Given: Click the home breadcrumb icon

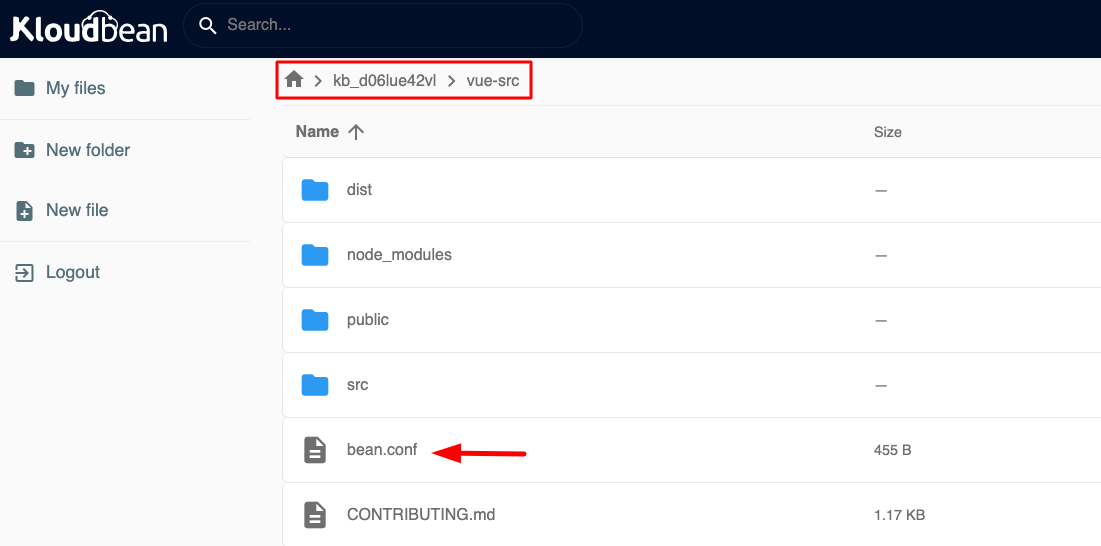Looking at the screenshot, I should (294, 80).
